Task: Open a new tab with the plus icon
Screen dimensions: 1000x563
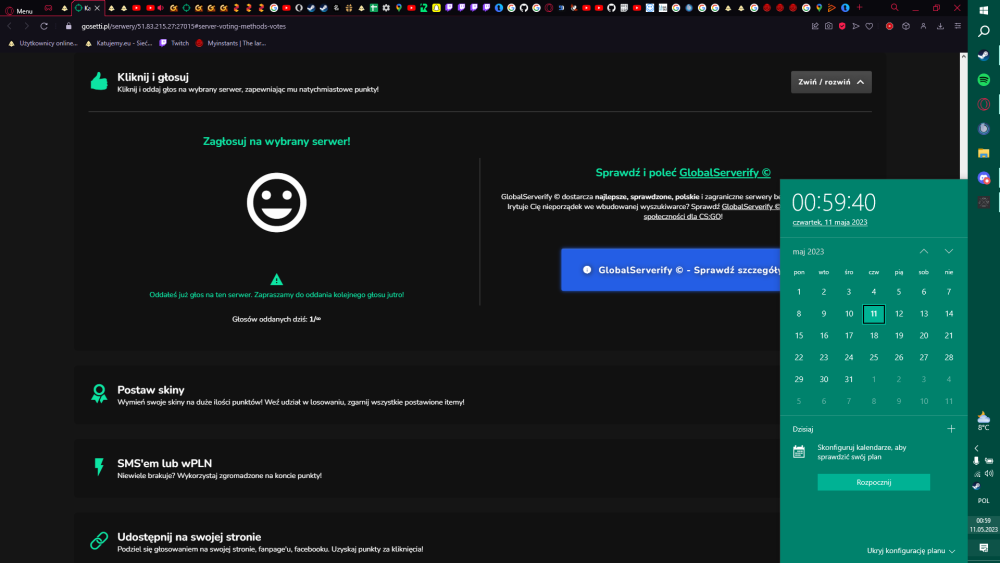Action: 859,8
